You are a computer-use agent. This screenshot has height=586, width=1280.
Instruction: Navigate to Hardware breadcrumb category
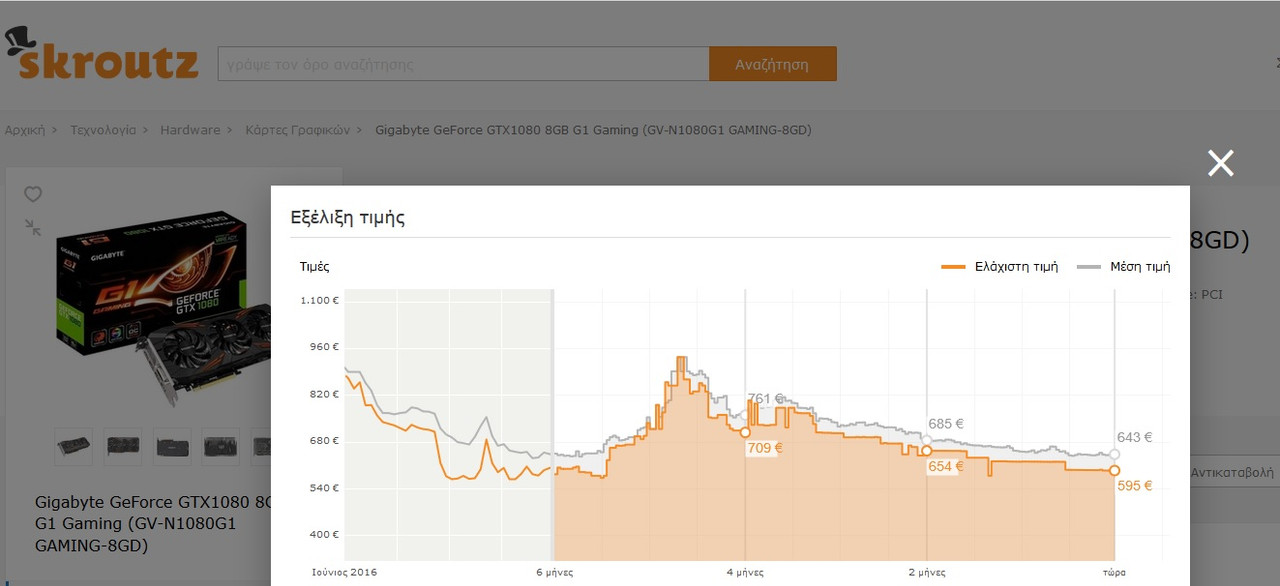pyautogui.click(x=190, y=130)
